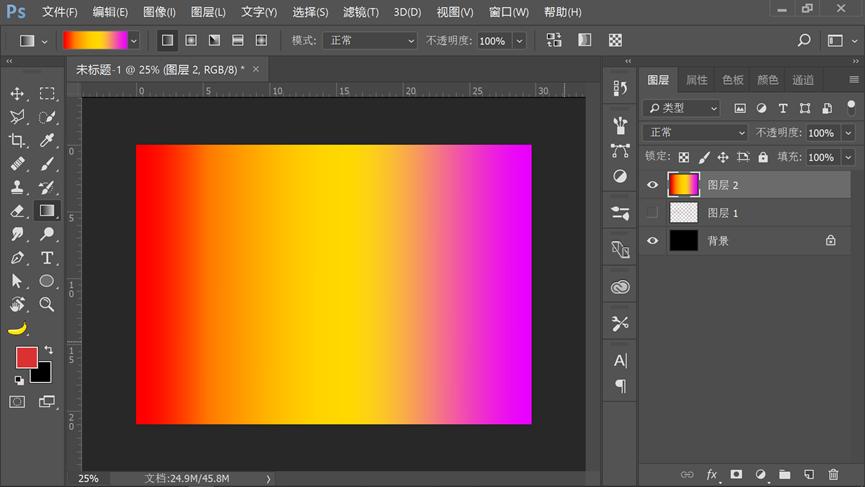Screen dimensions: 865x487
Task: Choose Diamond Gradient style
Action: pyautogui.click(x=261, y=40)
